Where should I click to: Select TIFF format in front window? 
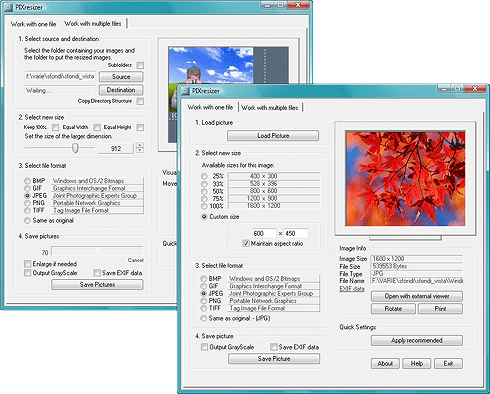pyautogui.click(x=203, y=308)
